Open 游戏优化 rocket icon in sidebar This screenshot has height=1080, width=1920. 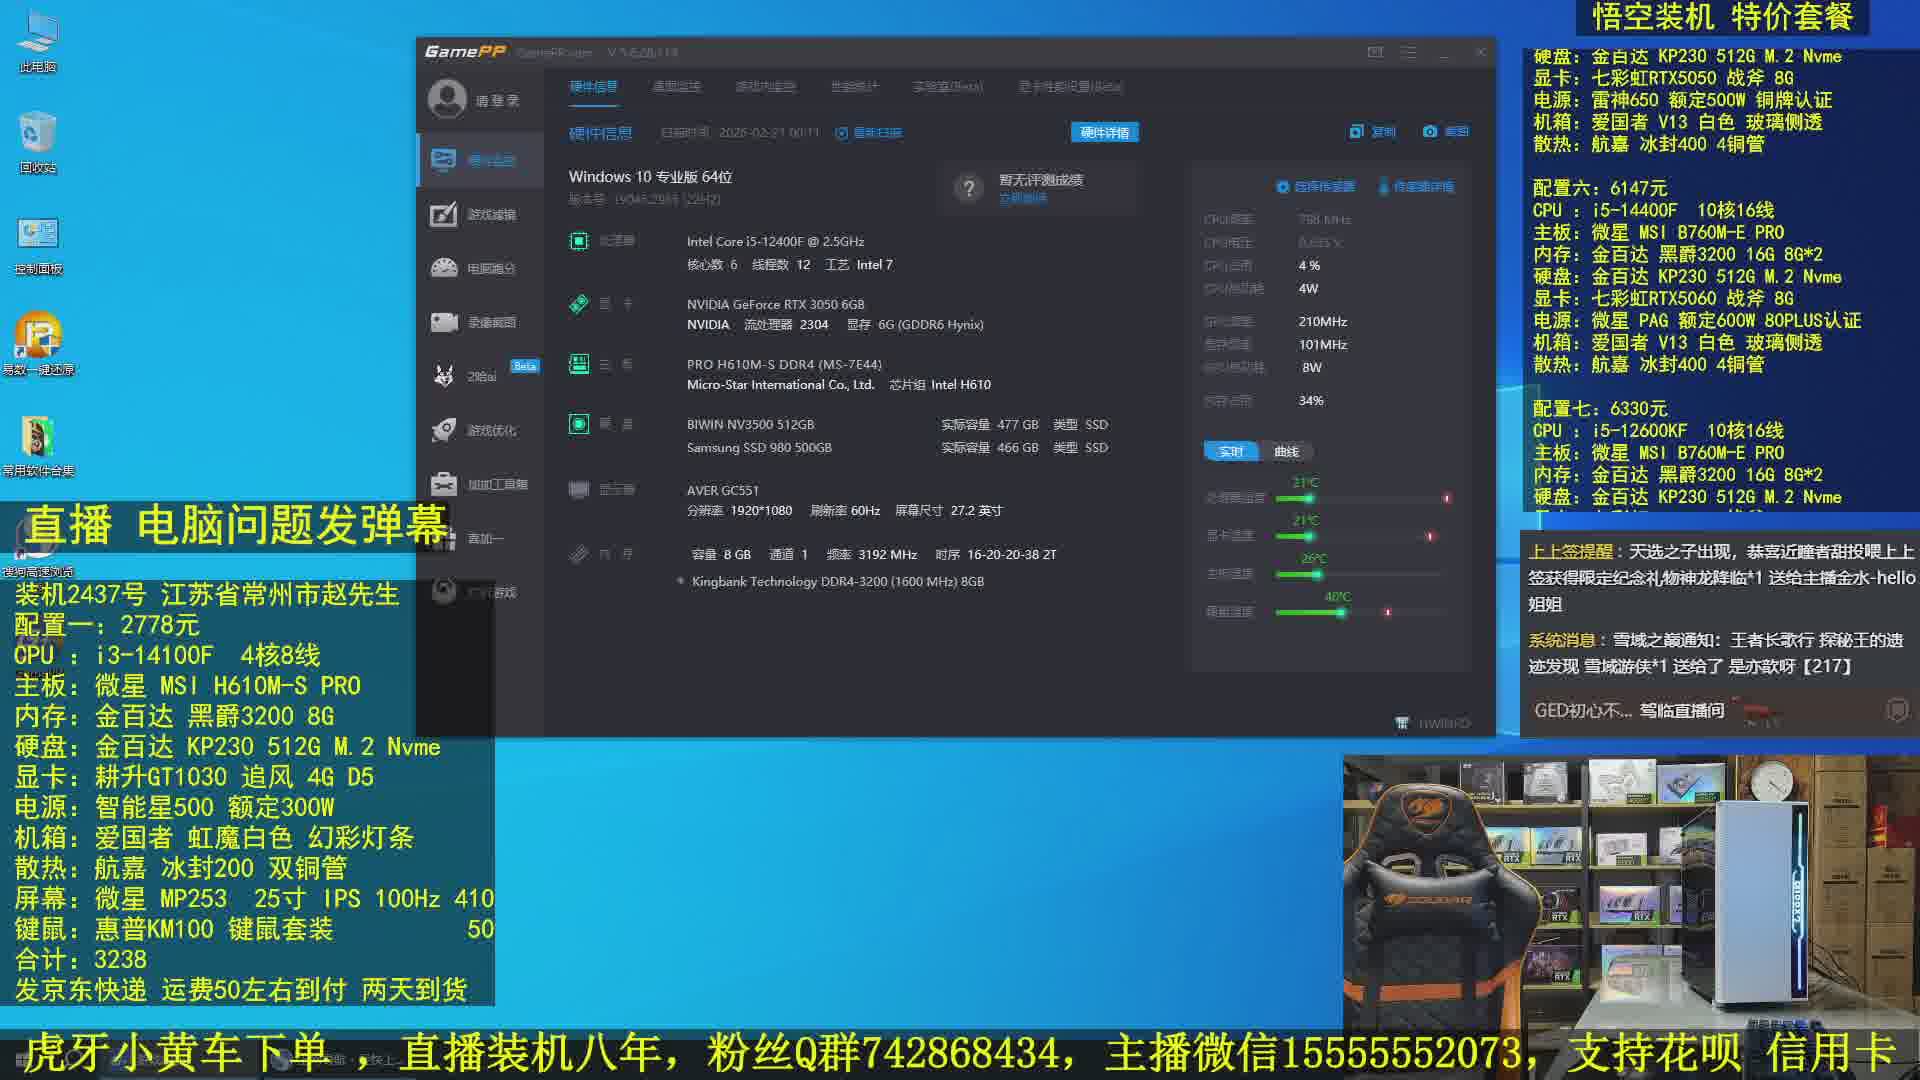click(x=445, y=430)
